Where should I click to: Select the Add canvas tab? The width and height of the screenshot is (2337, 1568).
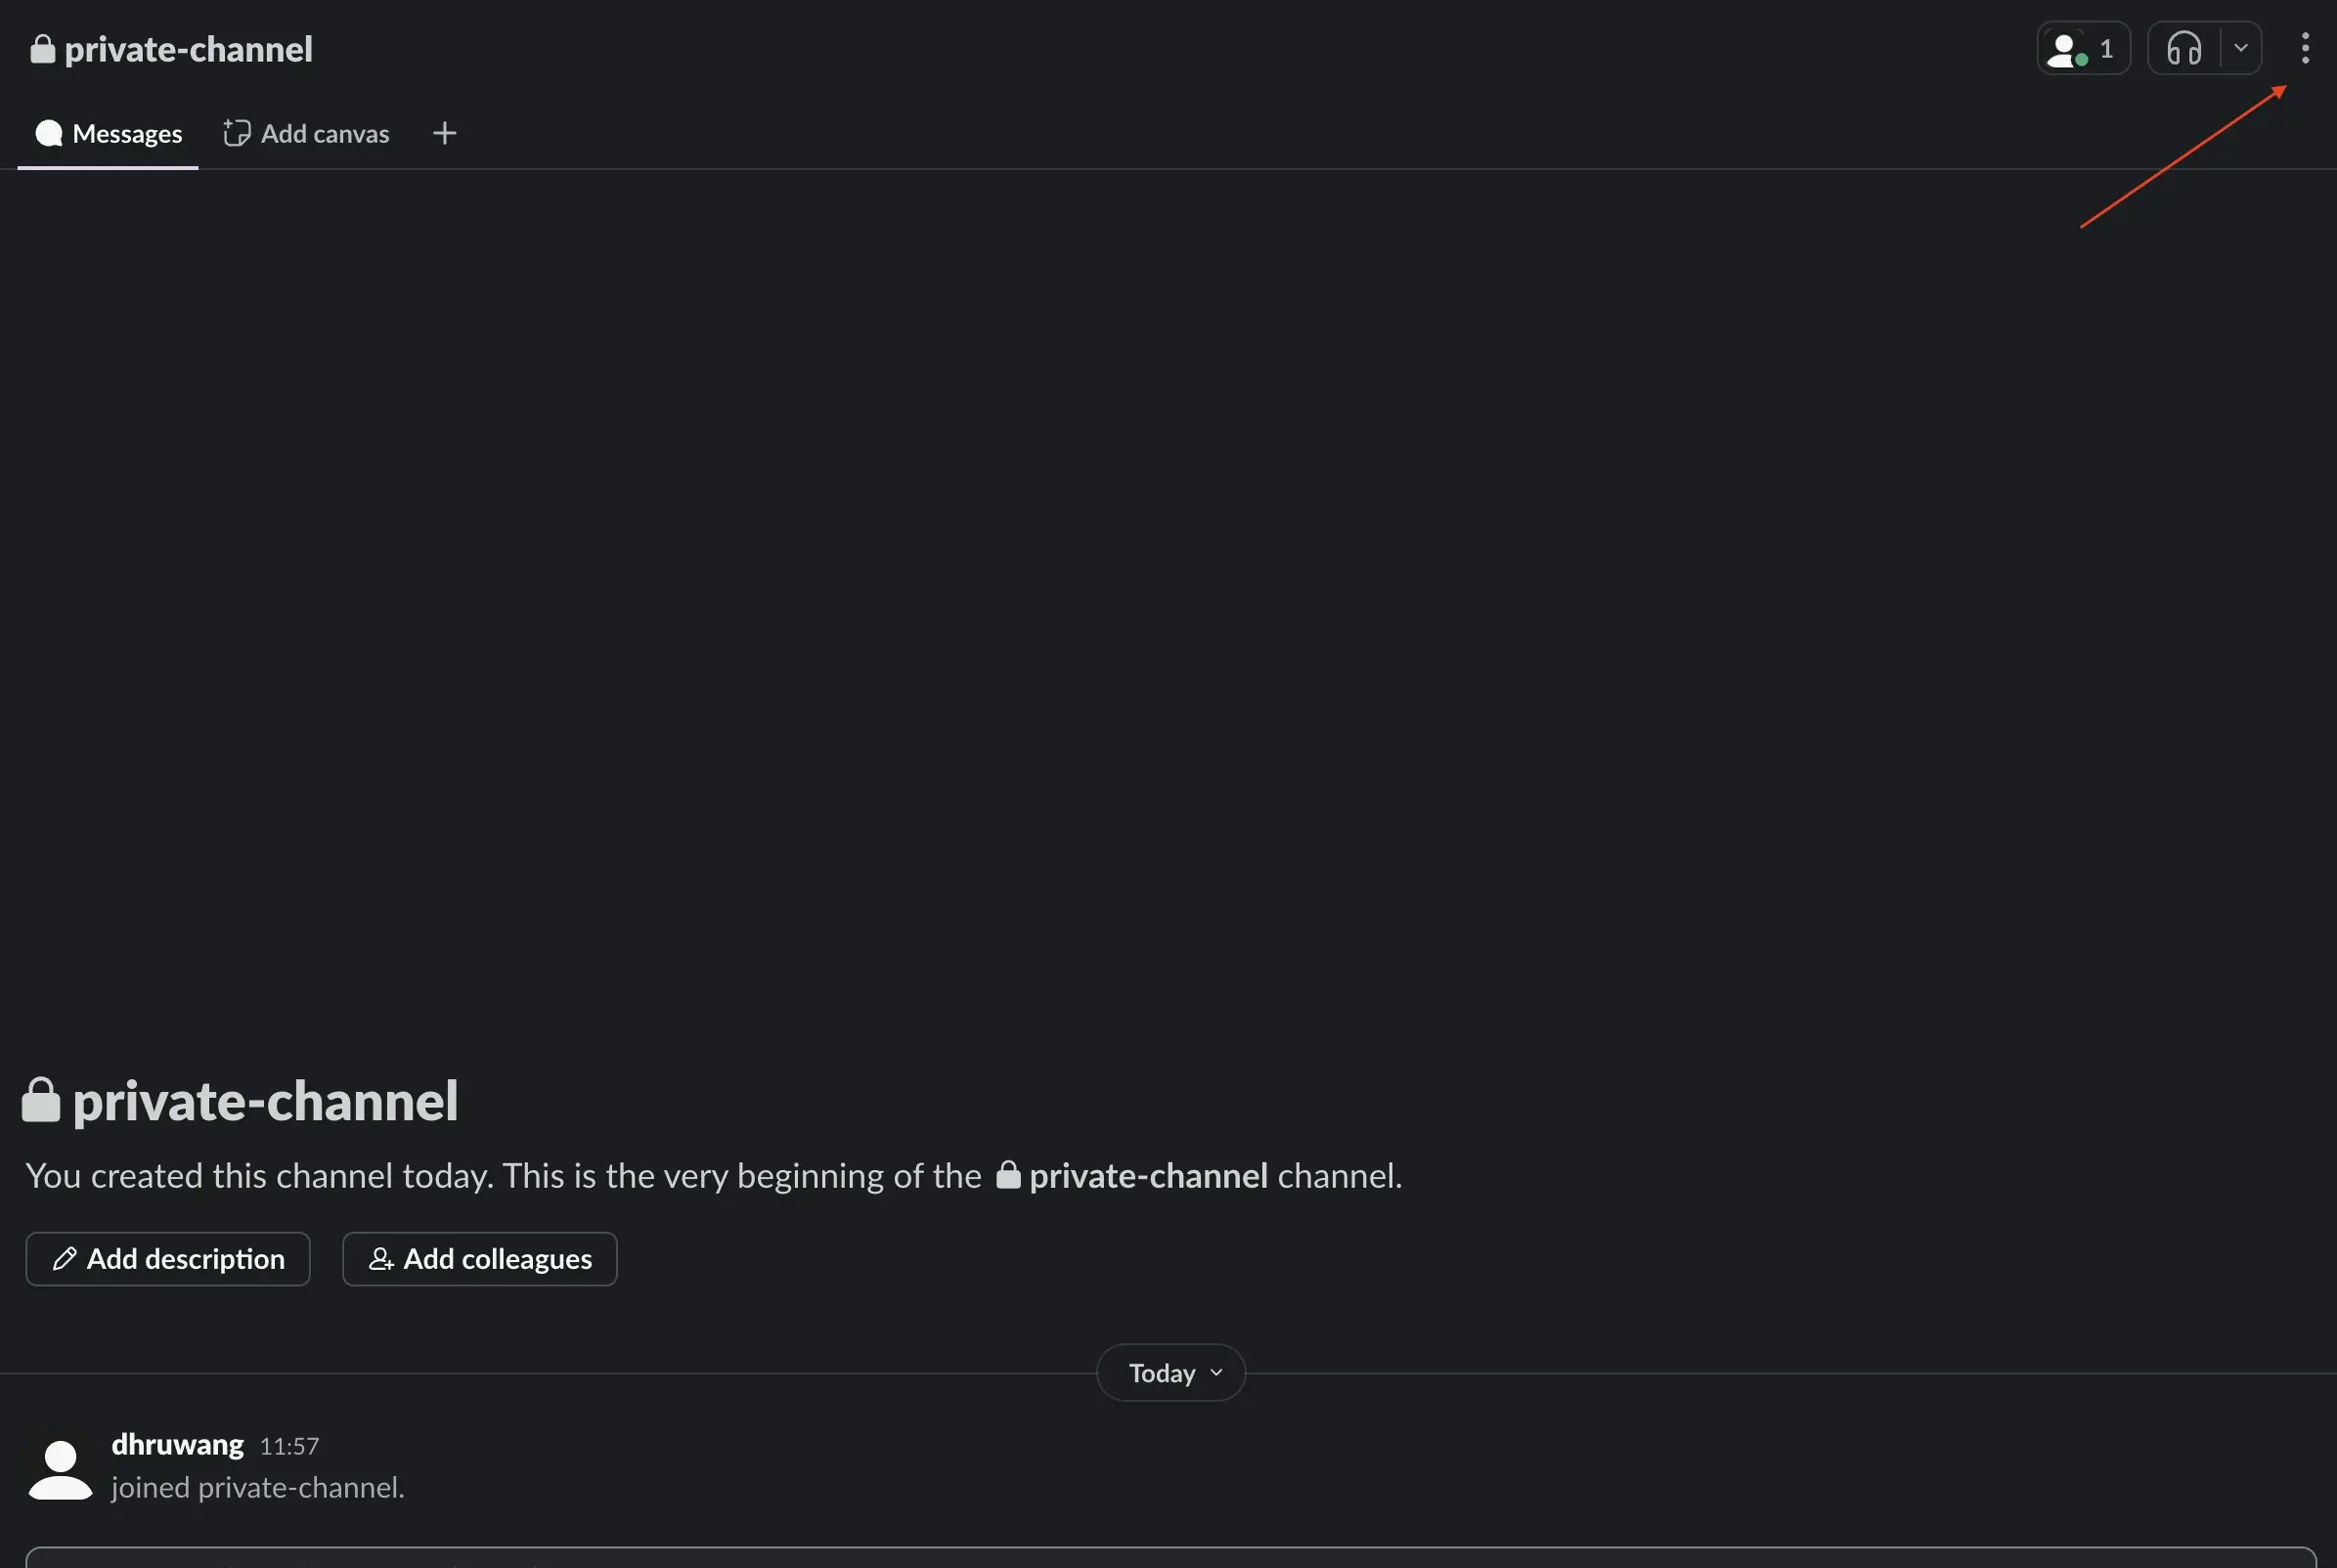pos(306,134)
